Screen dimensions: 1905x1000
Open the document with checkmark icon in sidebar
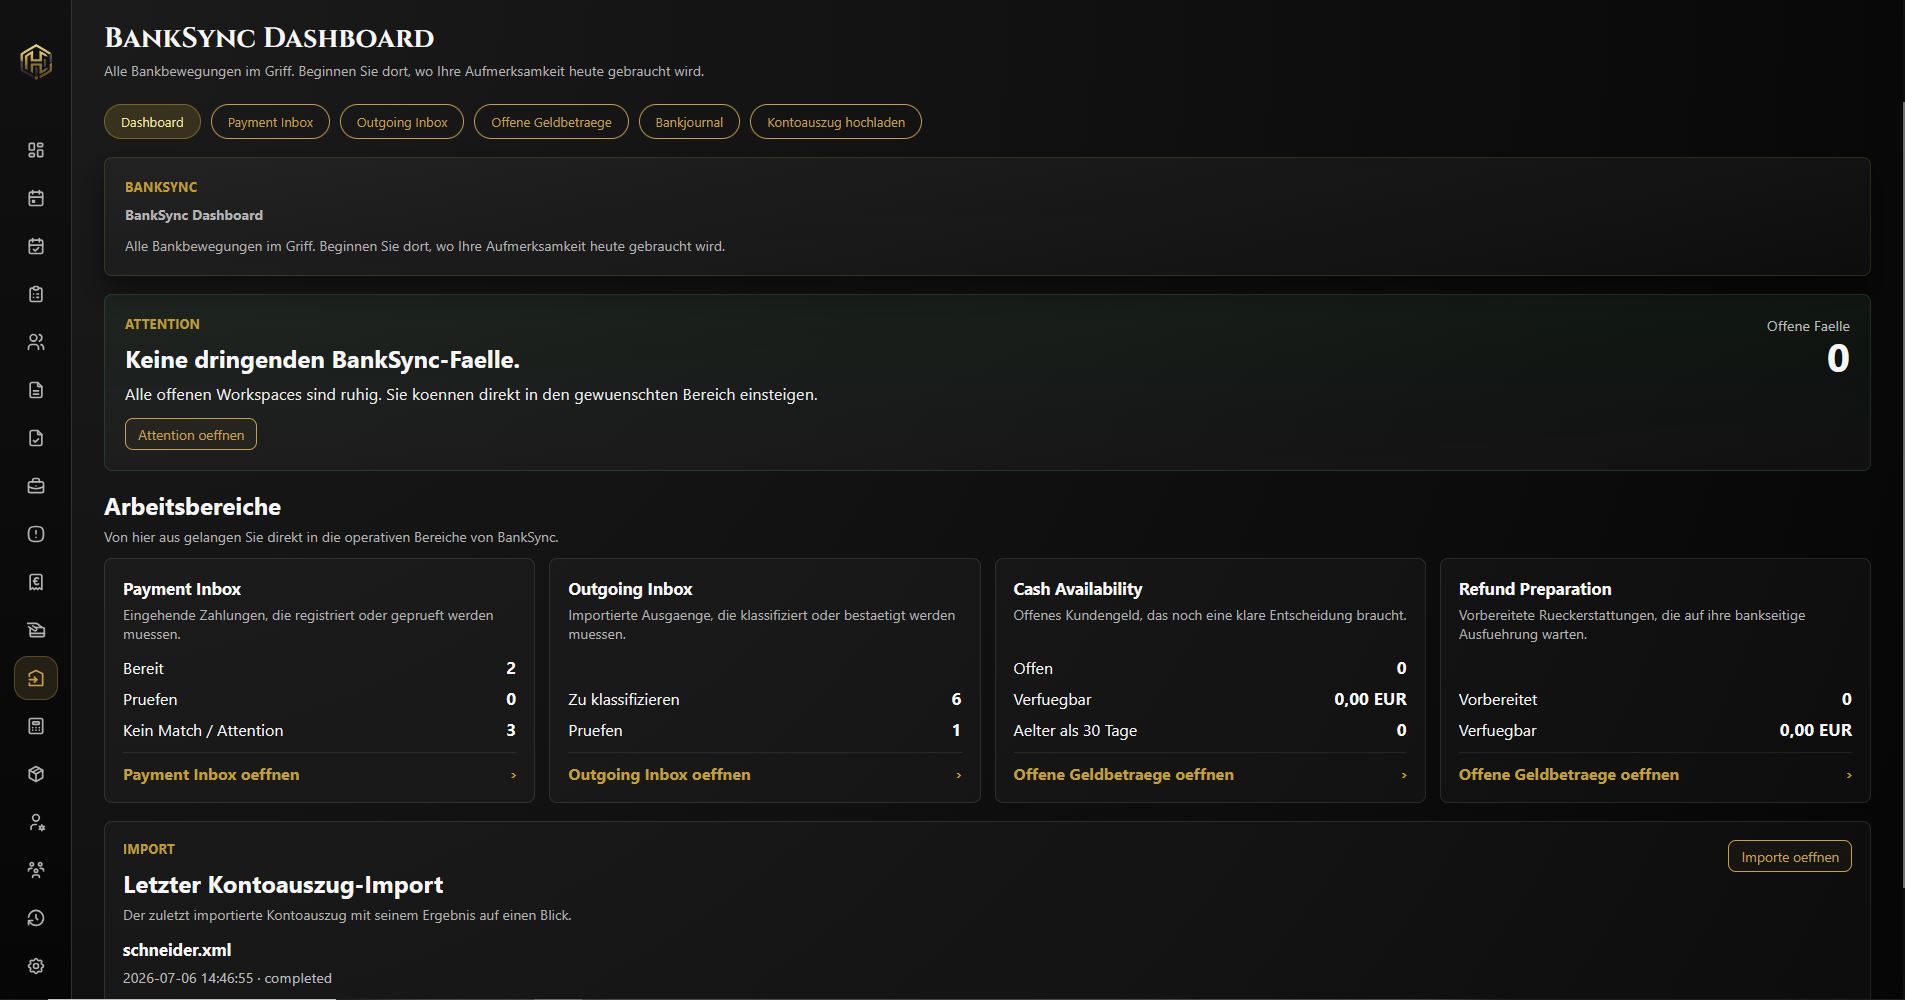click(x=36, y=438)
